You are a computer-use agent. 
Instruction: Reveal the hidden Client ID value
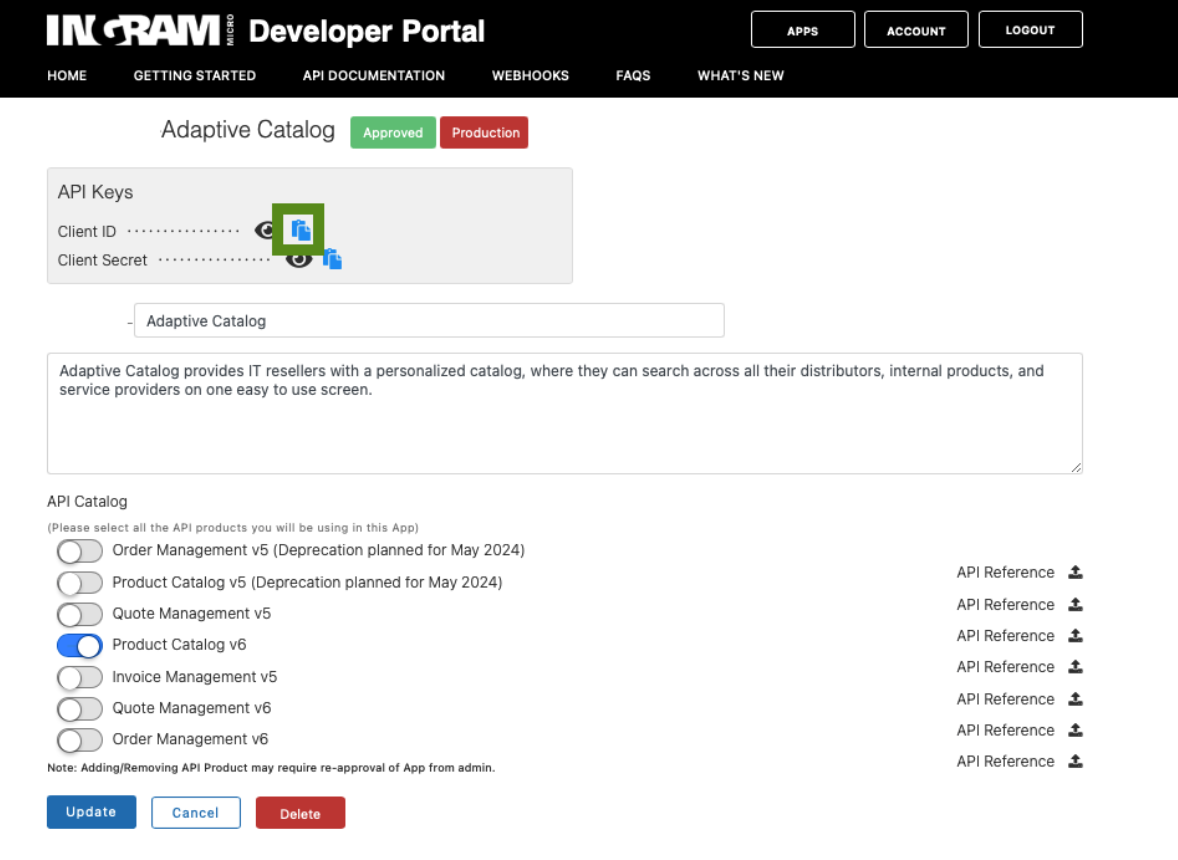pos(264,230)
